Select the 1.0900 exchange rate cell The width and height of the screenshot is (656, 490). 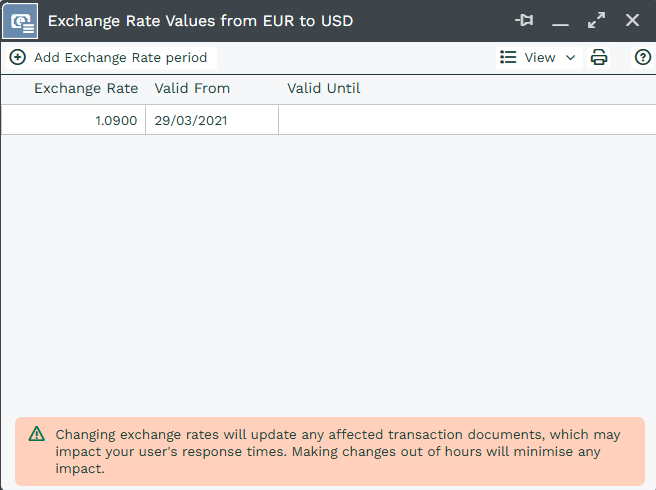[x=74, y=121]
